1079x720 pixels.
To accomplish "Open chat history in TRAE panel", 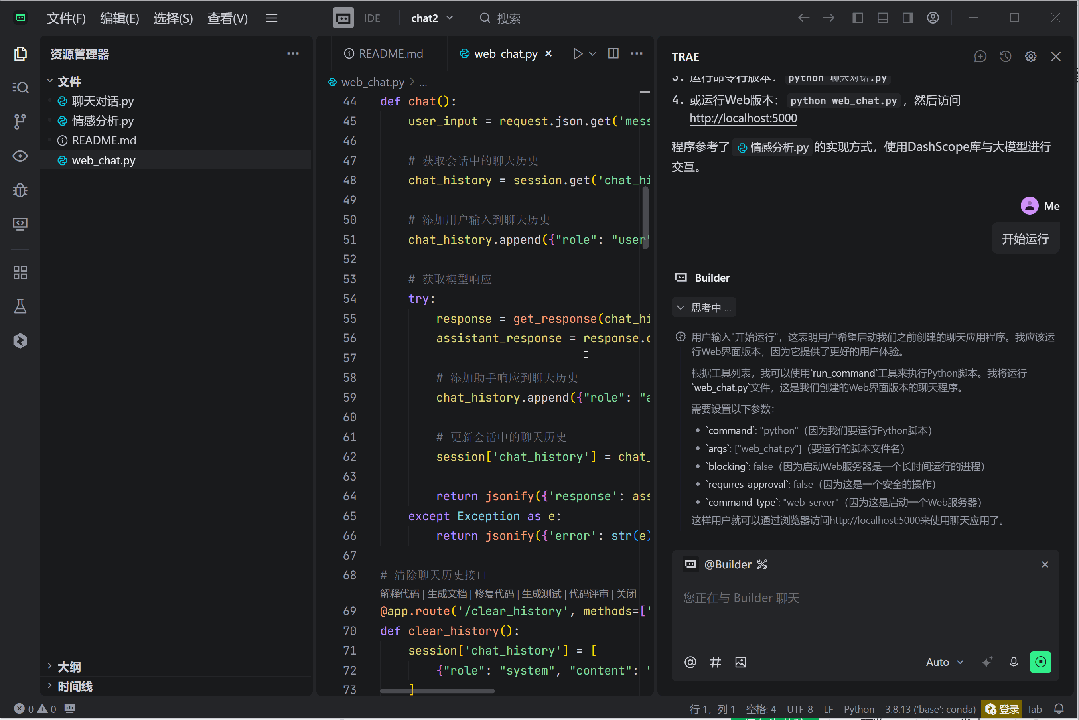I will click(x=1005, y=57).
